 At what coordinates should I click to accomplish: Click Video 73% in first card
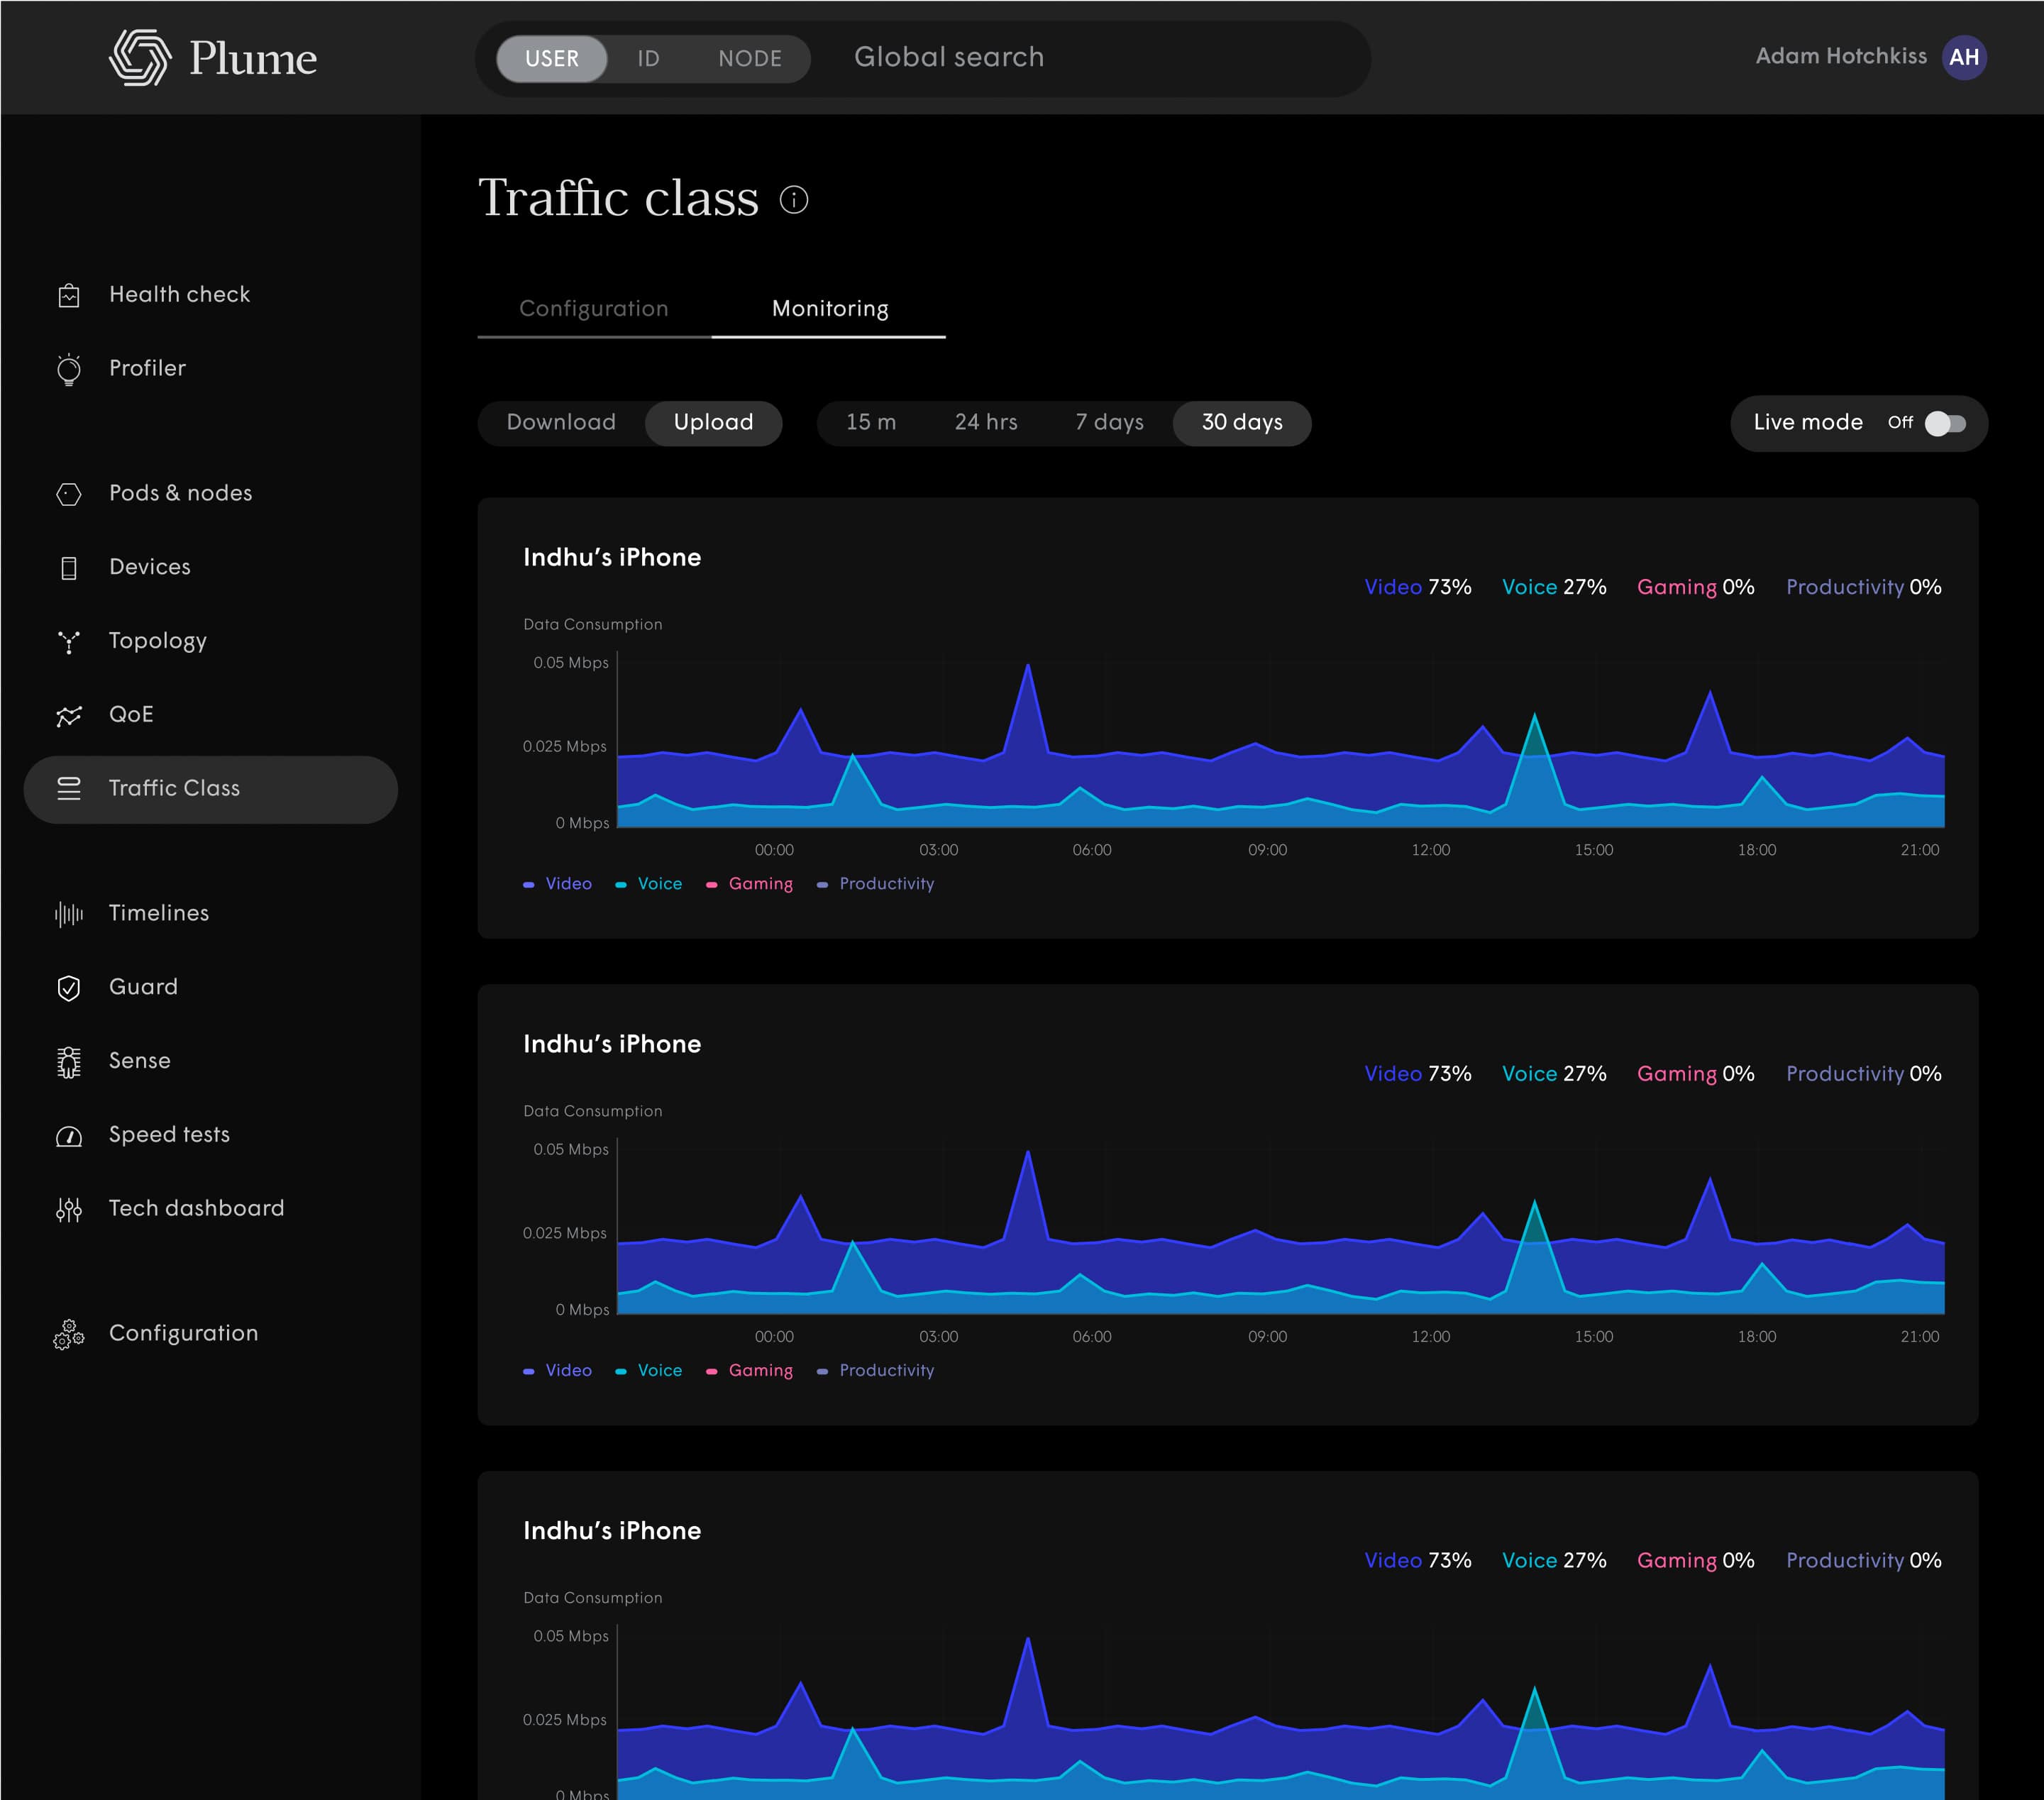(1418, 588)
